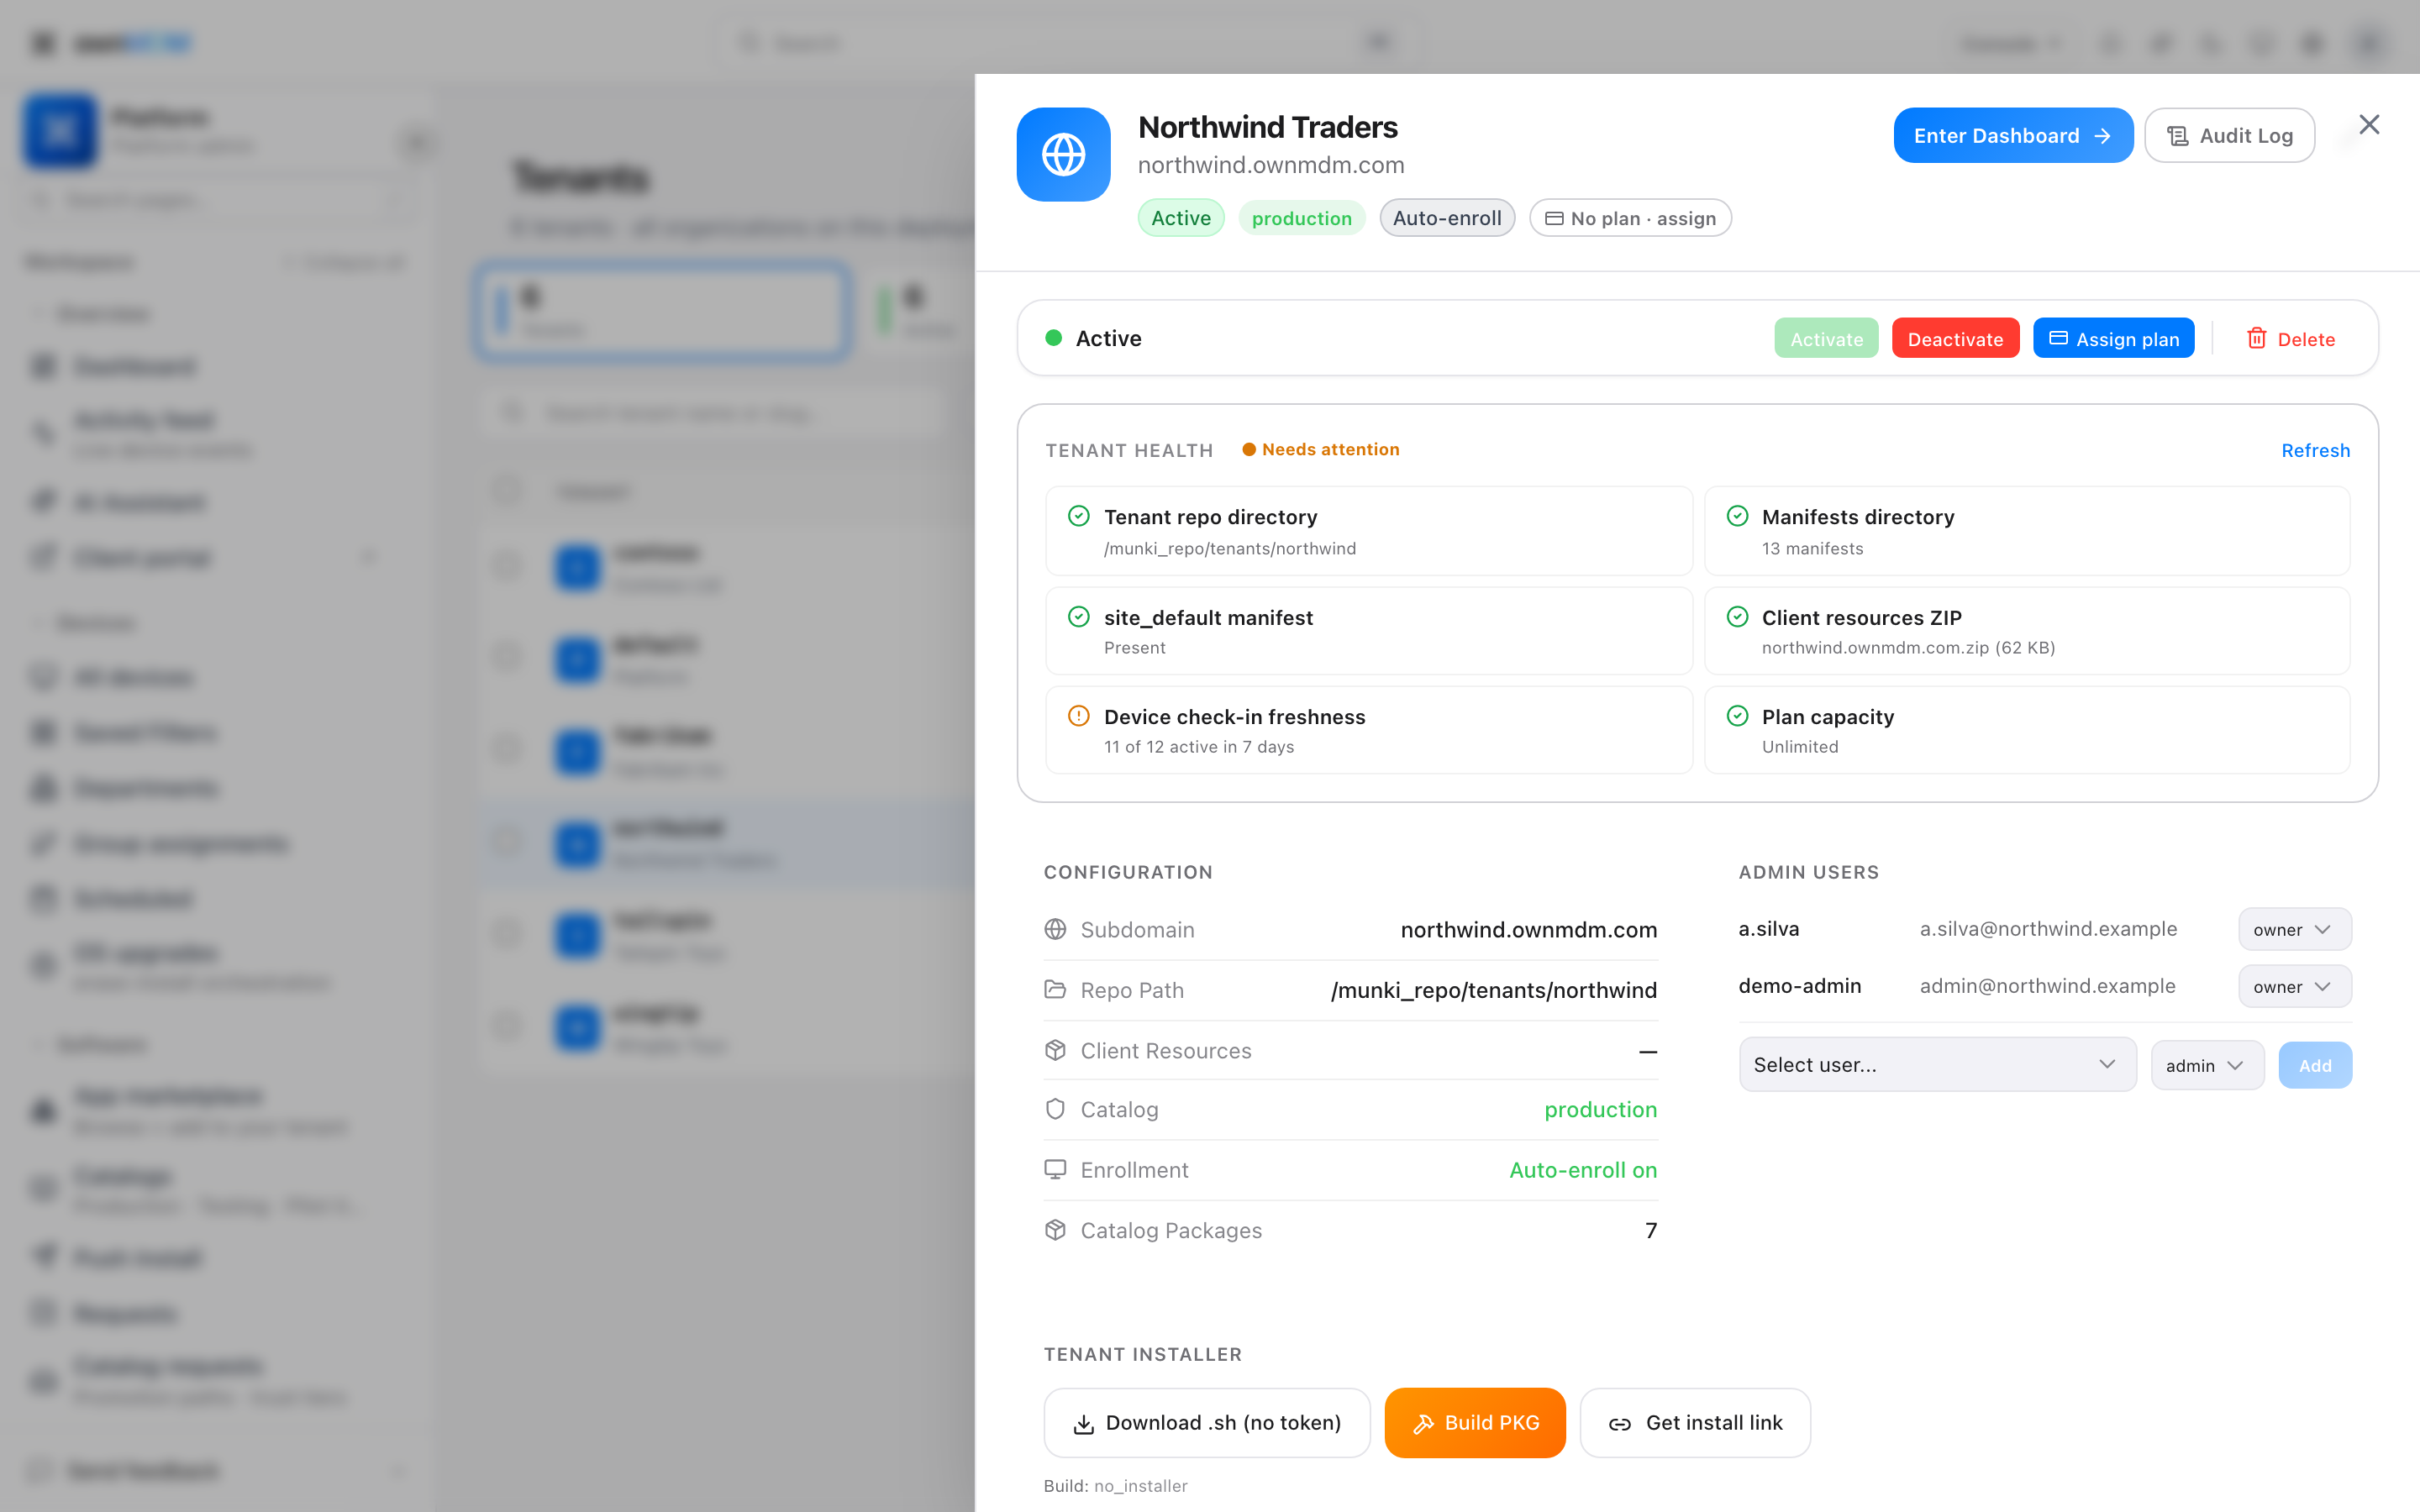The width and height of the screenshot is (2420, 1512).
Task: Click the folder icon next to Repo Path
Action: pos(1055,990)
